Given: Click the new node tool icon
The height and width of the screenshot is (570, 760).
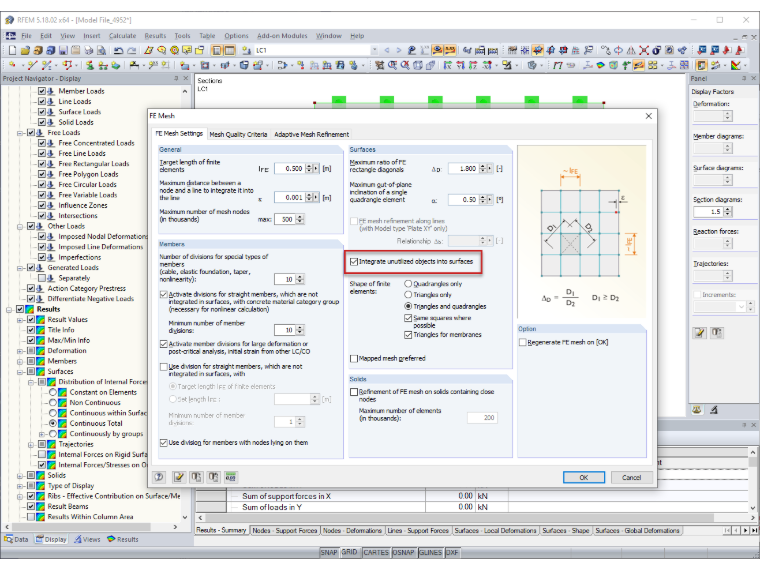Looking at the screenshot, I should (12, 65).
